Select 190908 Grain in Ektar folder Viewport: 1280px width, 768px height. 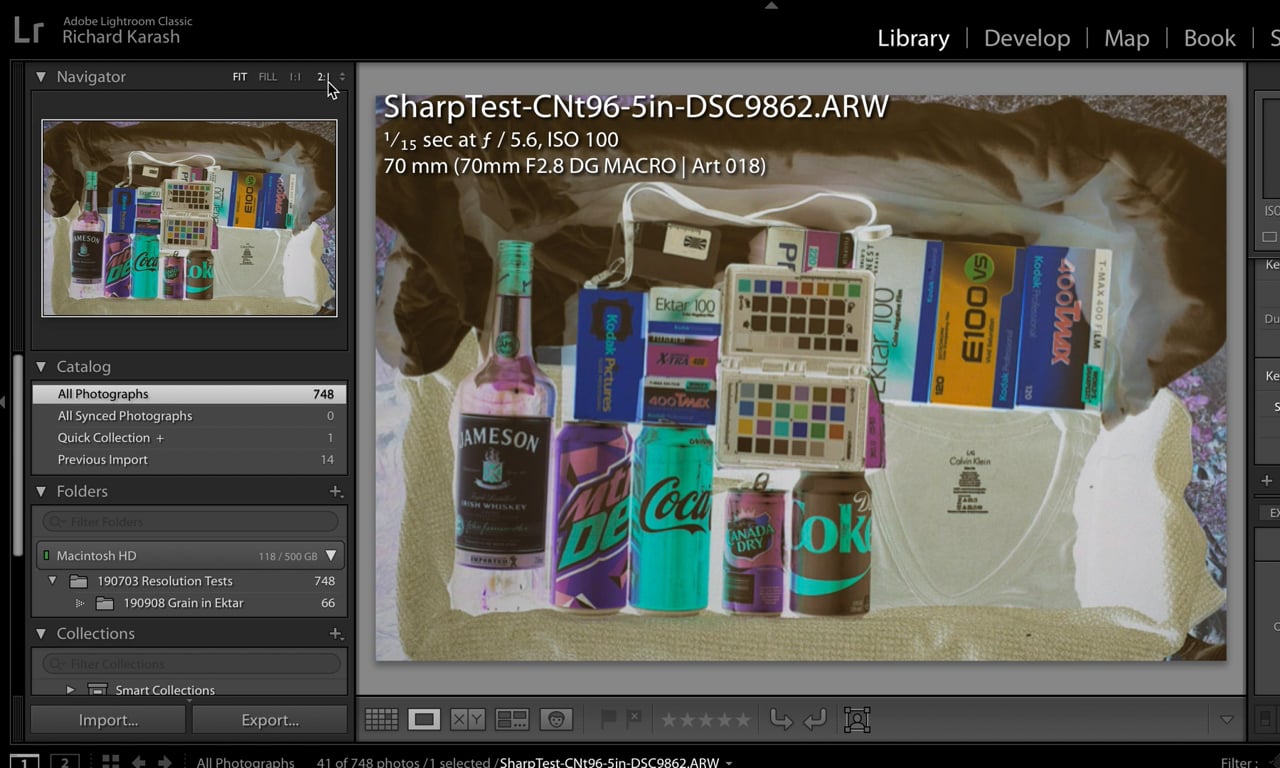(x=190, y=603)
